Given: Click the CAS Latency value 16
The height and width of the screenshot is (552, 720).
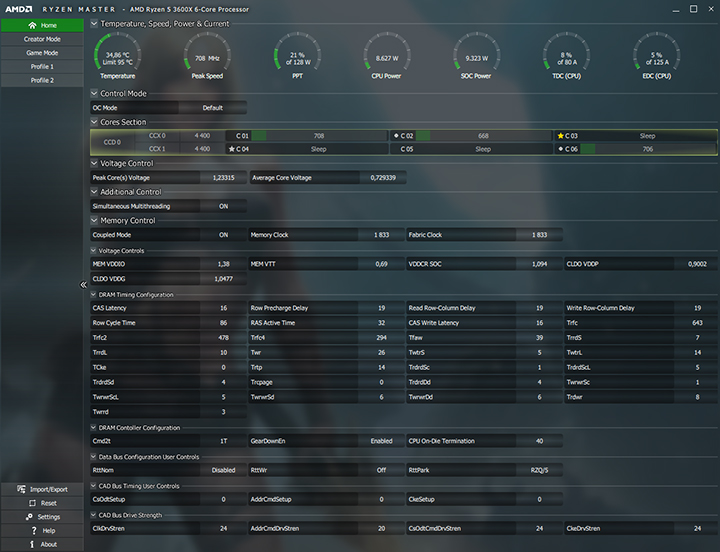Looking at the screenshot, I should coord(223,308).
